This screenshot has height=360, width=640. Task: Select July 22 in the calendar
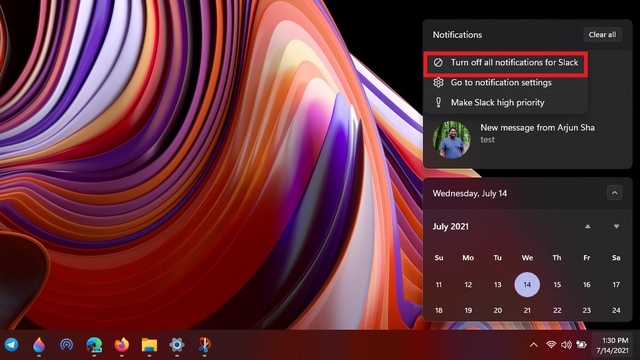557,310
